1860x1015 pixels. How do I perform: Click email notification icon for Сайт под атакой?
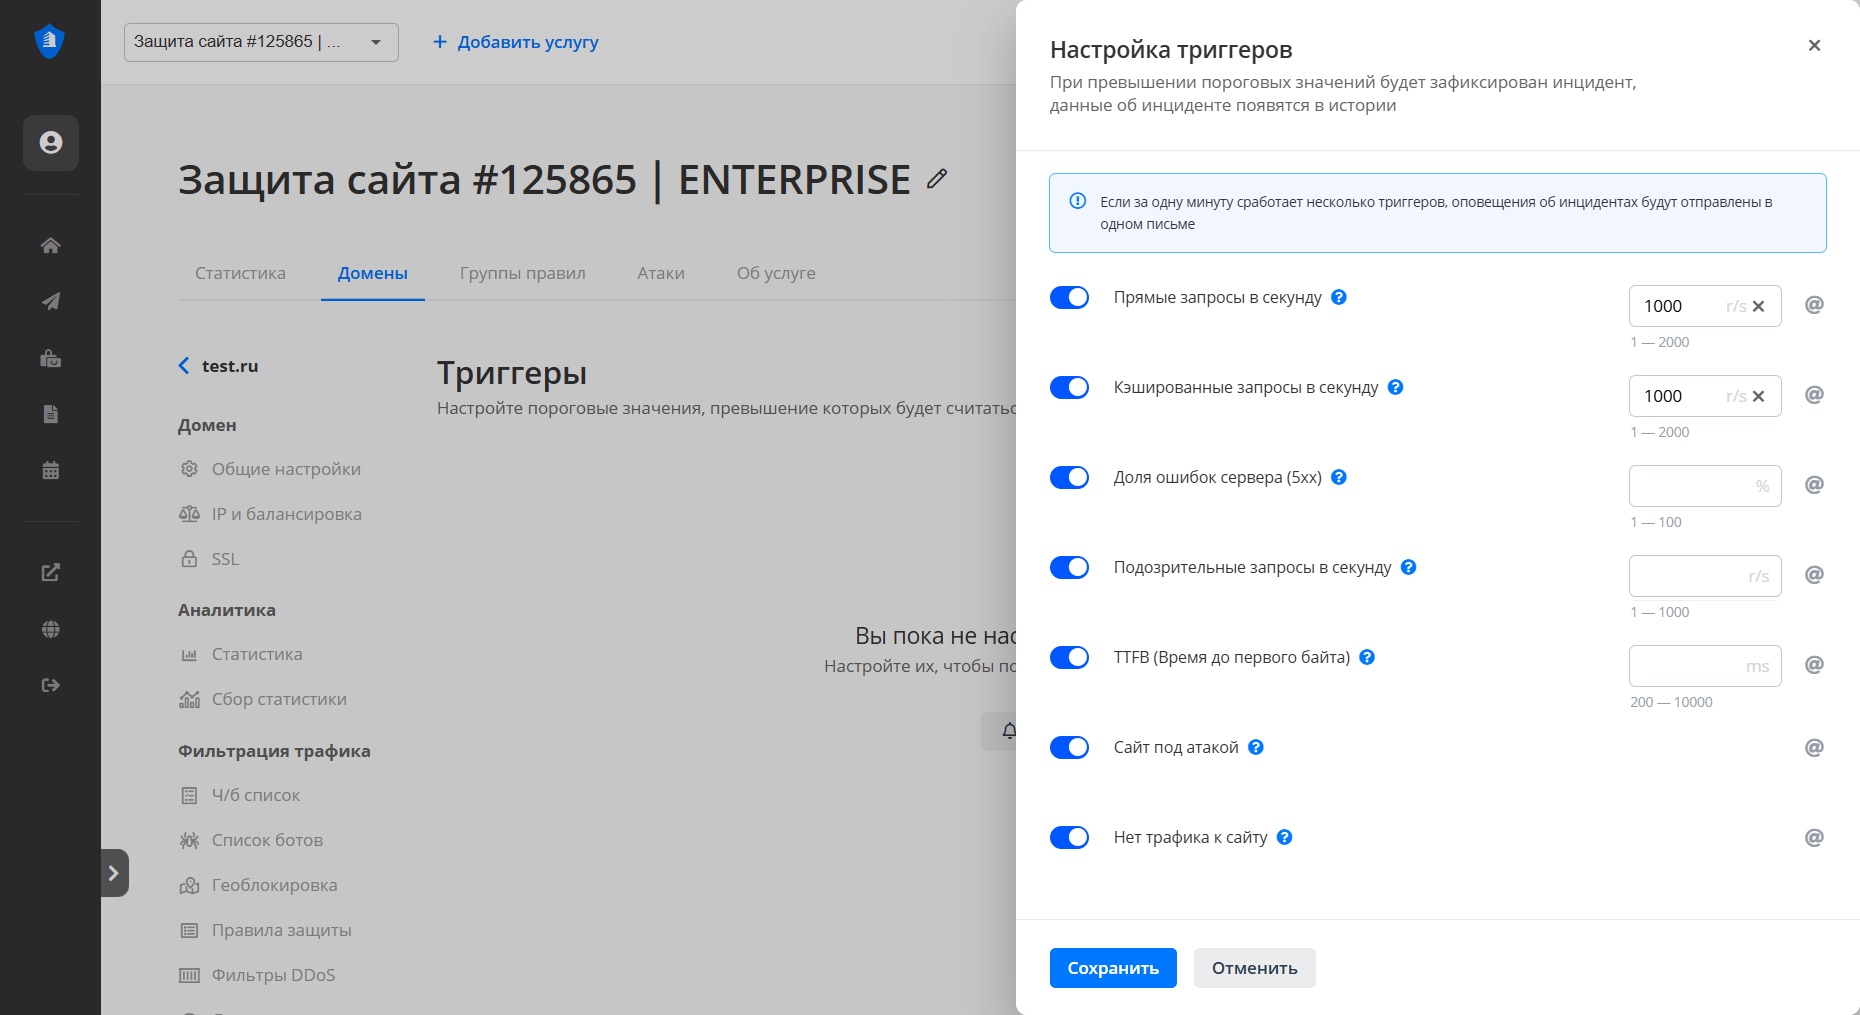(1813, 747)
